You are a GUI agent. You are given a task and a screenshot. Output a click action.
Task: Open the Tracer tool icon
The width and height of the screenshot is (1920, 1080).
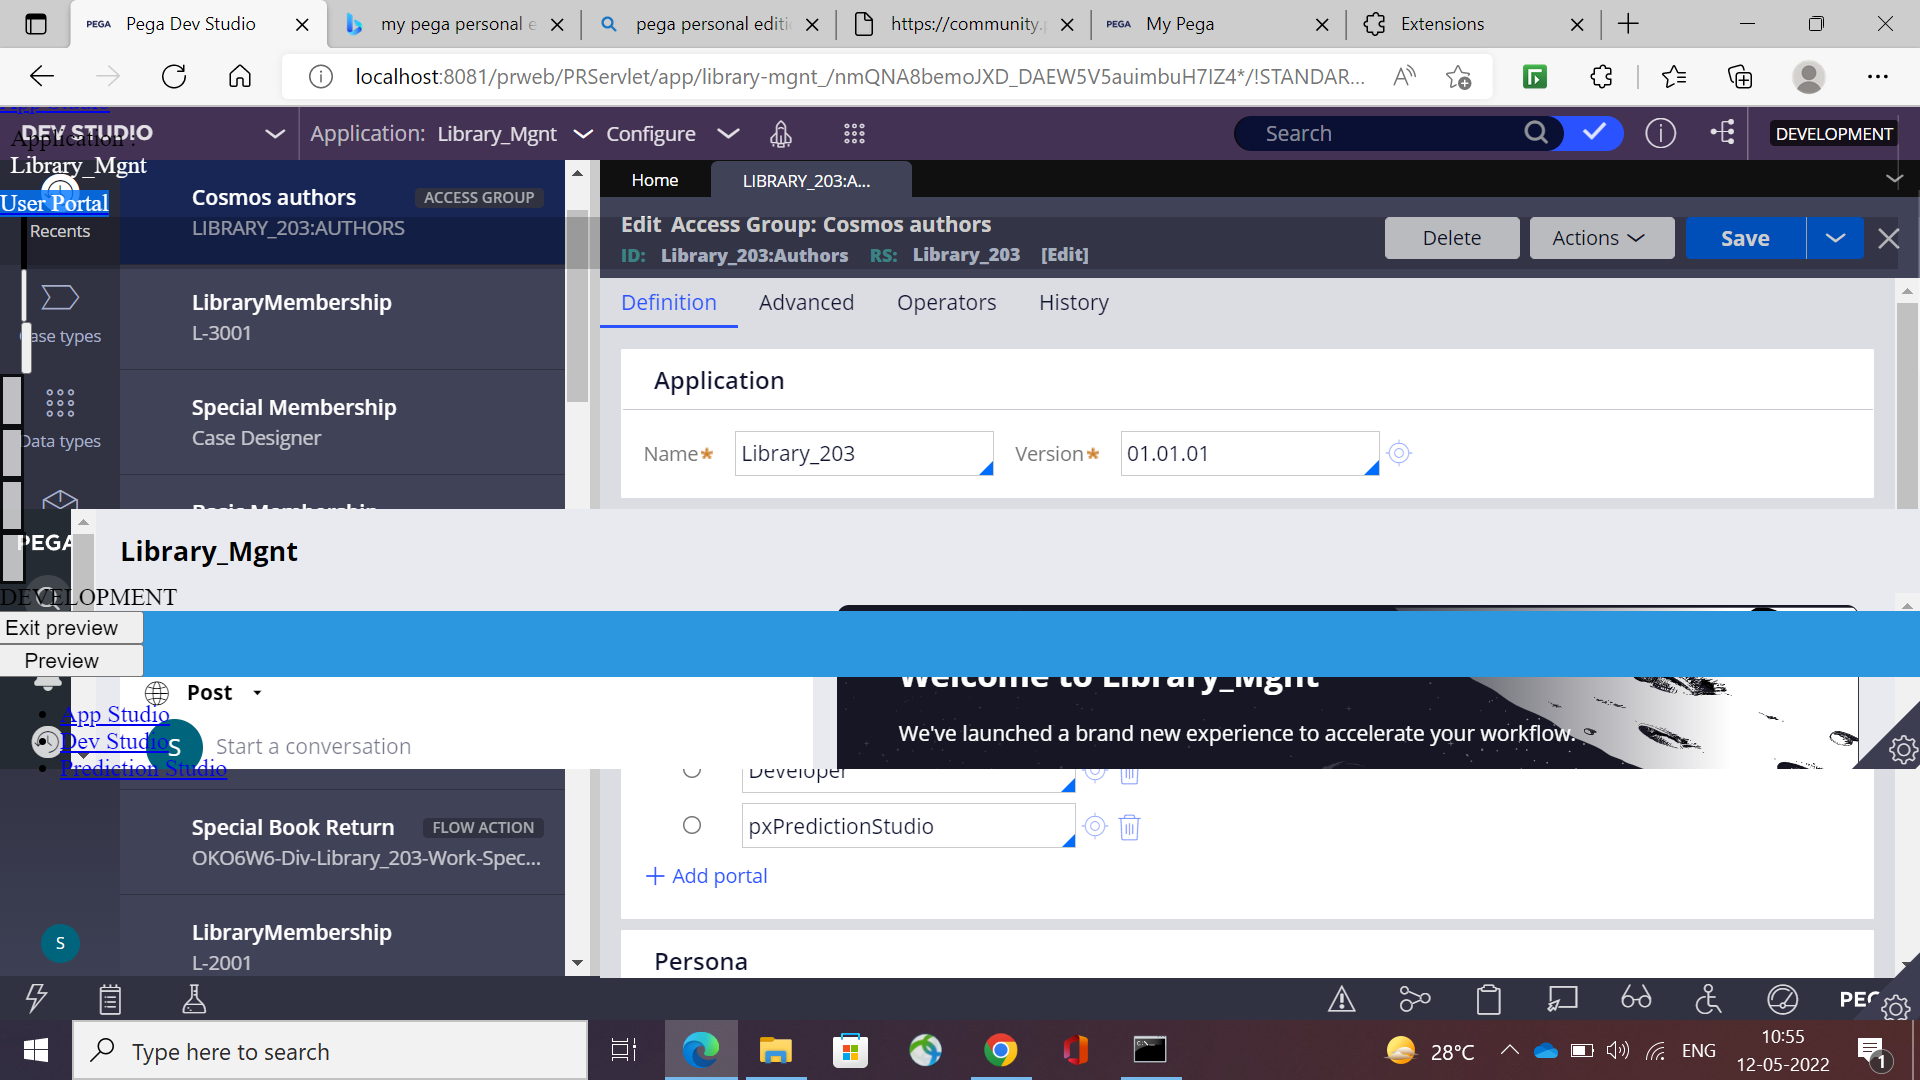tap(1414, 998)
